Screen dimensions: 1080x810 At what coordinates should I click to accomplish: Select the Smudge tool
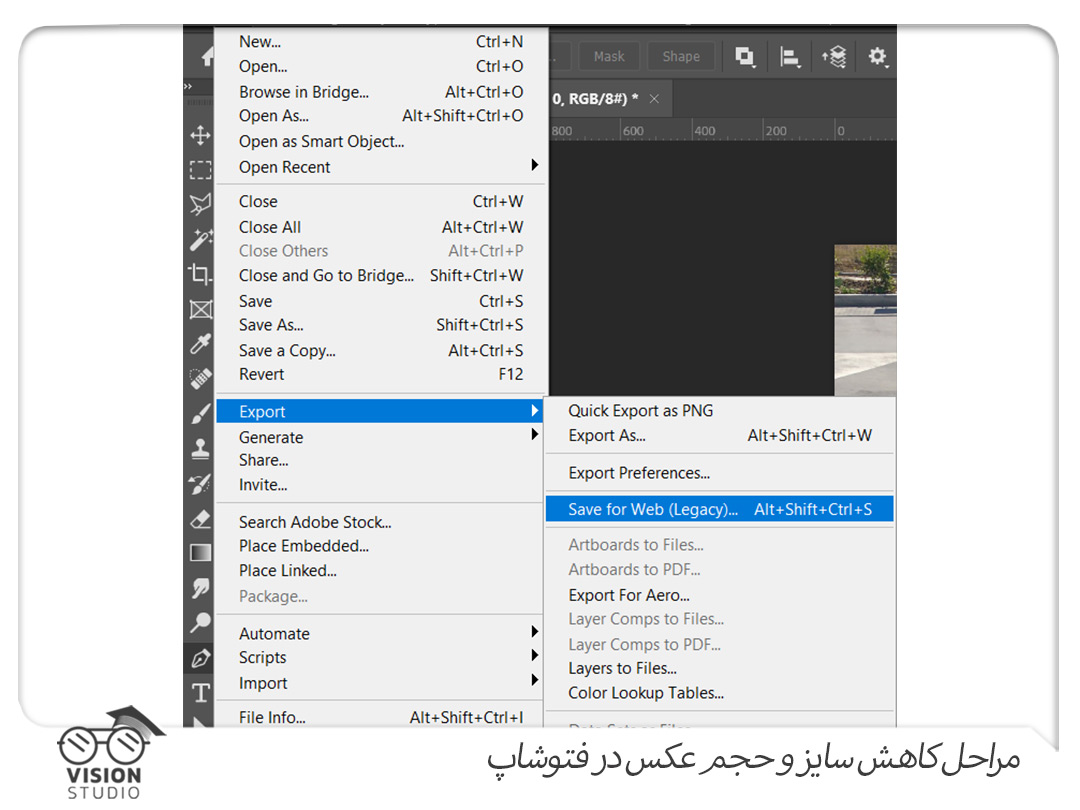200,588
